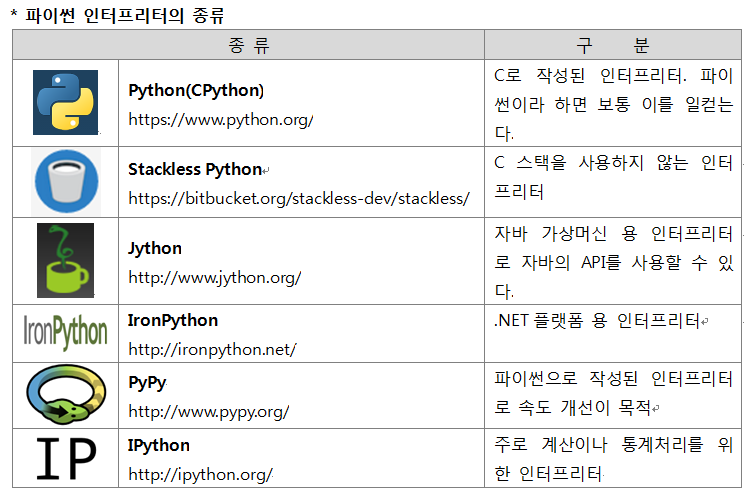The height and width of the screenshot is (496, 752).
Task: Click the .NET 플랫폼 용 인터프리터 description
Action: click(598, 320)
